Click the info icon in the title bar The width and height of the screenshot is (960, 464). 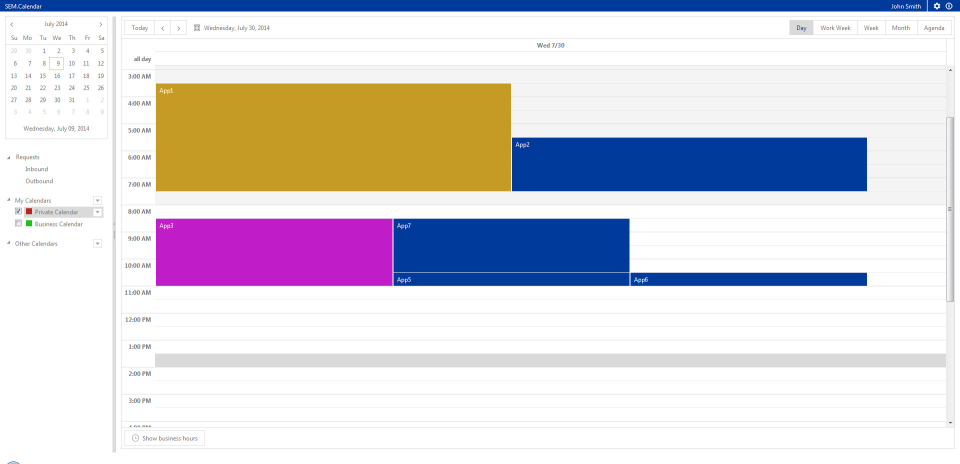(x=950, y=6)
